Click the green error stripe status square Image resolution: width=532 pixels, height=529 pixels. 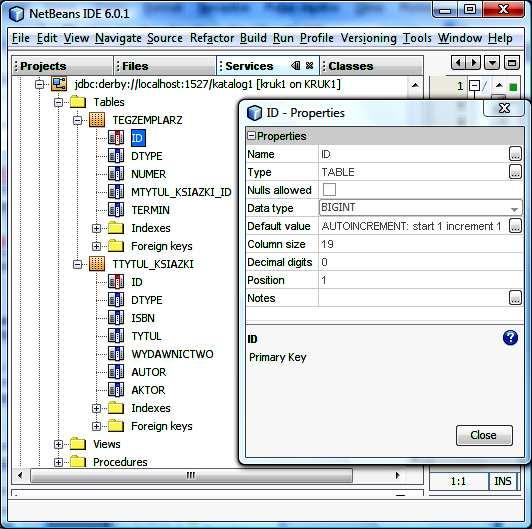point(513,88)
